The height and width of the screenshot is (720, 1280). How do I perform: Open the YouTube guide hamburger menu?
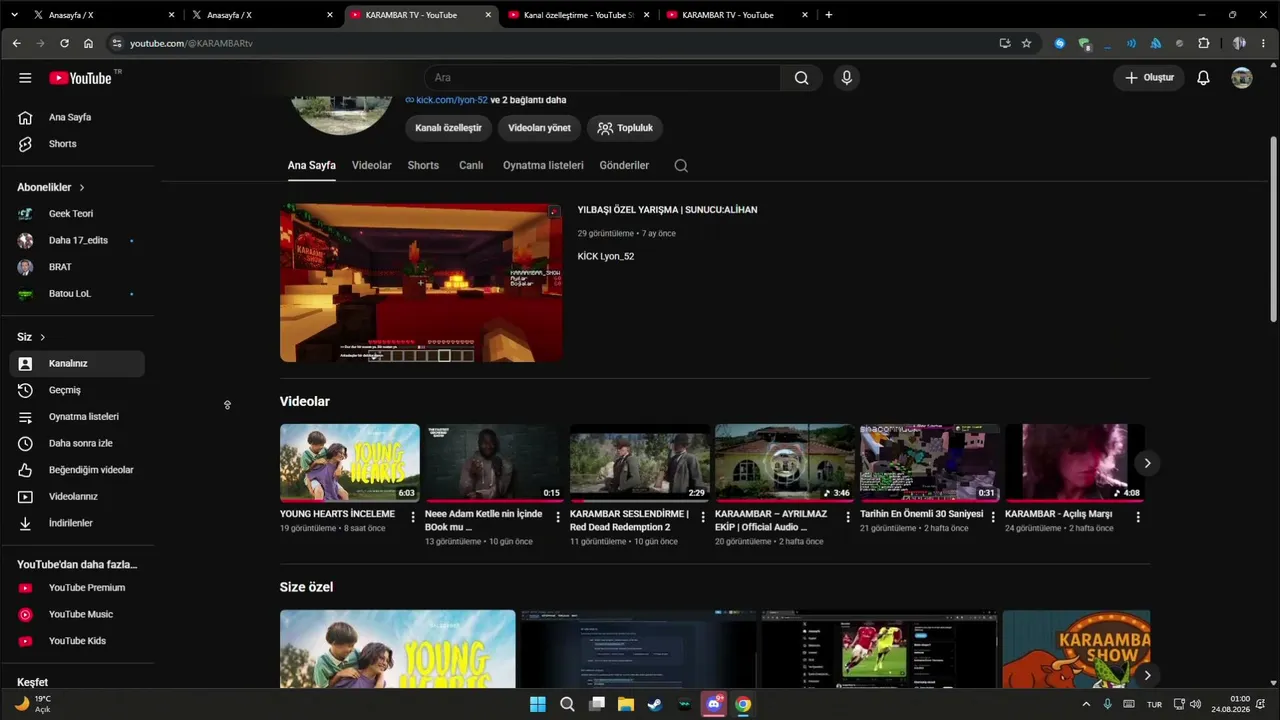(25, 78)
